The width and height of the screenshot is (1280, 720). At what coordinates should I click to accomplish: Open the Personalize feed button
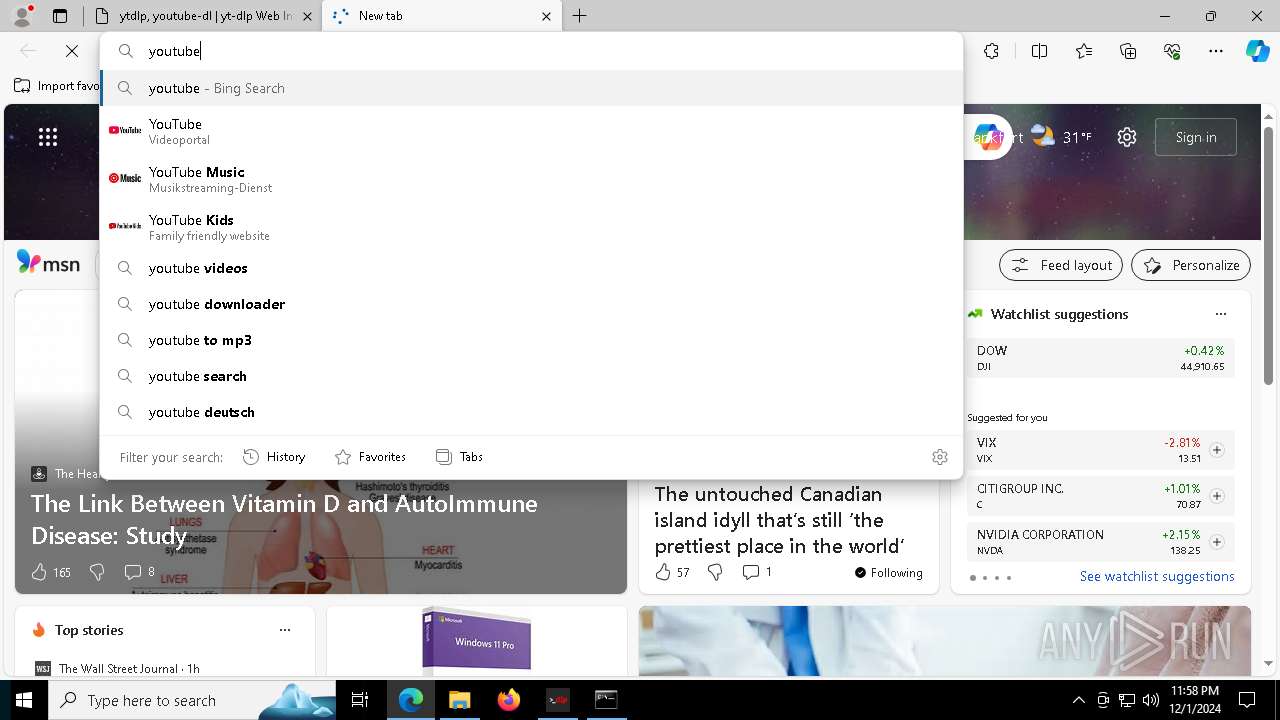click(1191, 265)
